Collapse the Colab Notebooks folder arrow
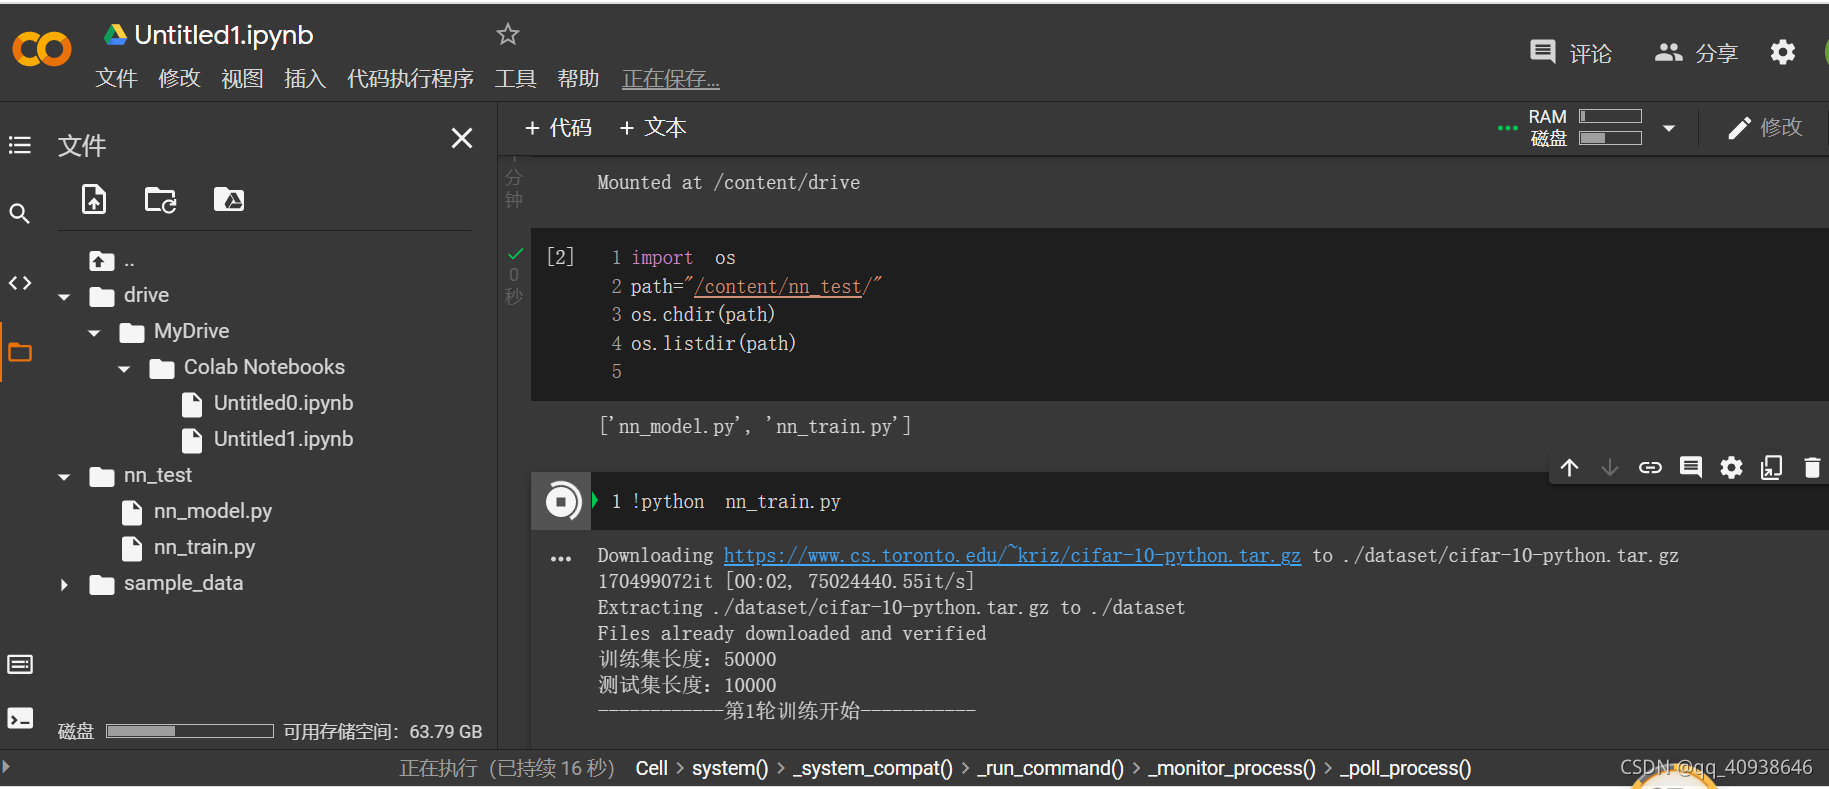The height and width of the screenshot is (789, 1829). pyautogui.click(x=124, y=369)
